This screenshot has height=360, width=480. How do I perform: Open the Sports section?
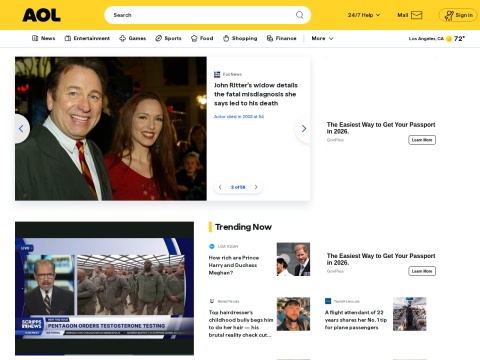168,38
